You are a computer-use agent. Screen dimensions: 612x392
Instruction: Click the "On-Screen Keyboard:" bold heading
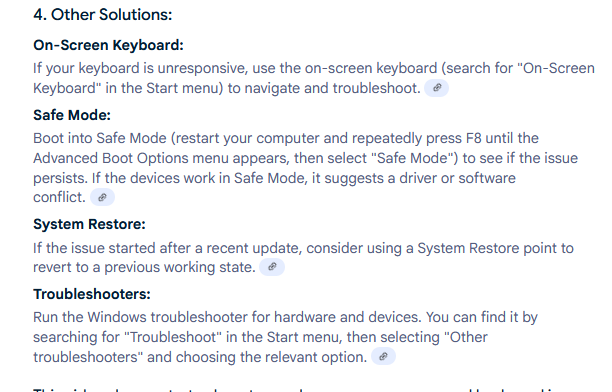109,45
